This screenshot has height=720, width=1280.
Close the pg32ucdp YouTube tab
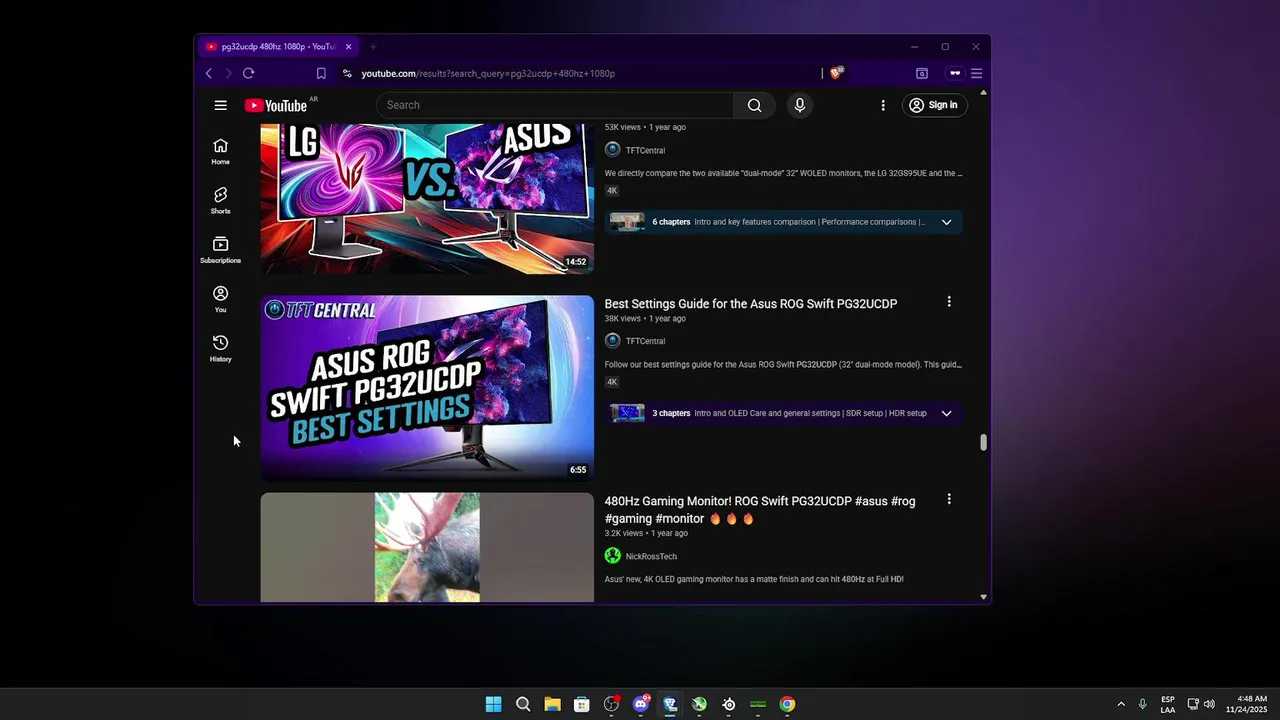click(x=349, y=47)
